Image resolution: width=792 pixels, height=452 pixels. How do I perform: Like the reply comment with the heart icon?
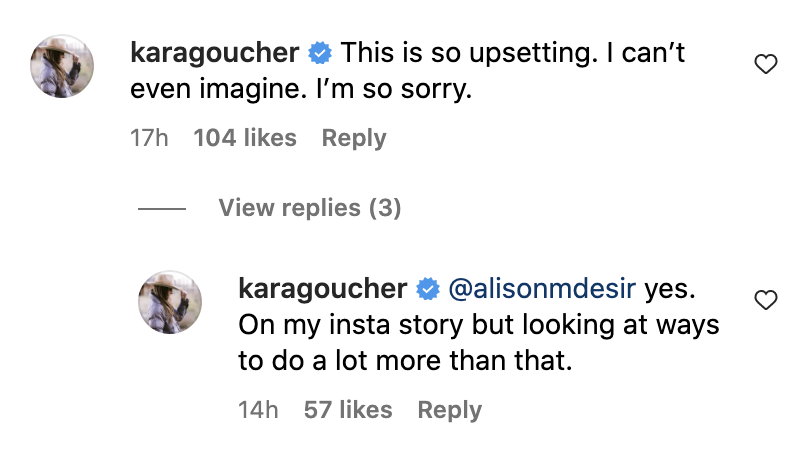[765, 300]
